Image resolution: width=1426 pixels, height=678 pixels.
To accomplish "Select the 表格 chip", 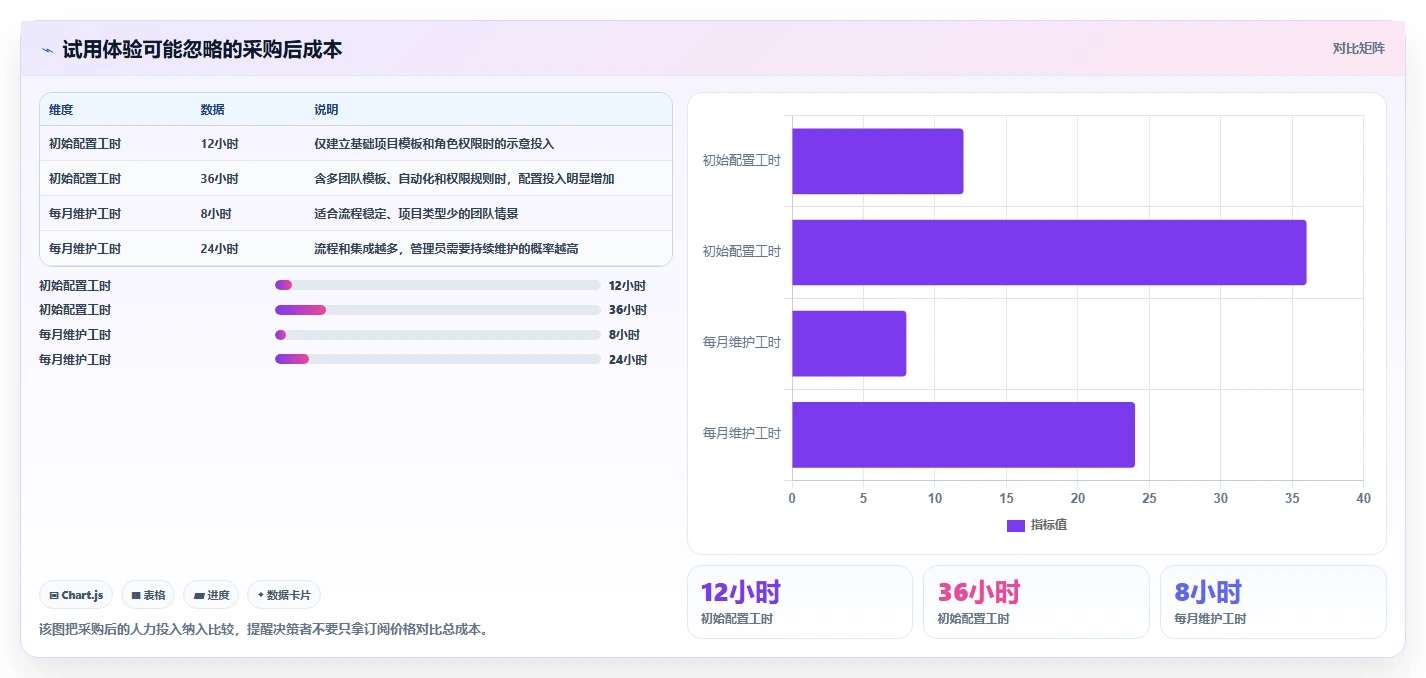I will 148,595.
